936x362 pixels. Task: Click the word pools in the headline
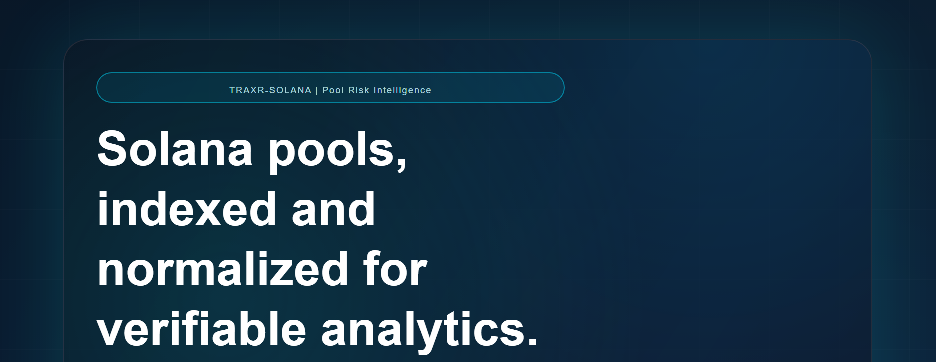(332, 152)
